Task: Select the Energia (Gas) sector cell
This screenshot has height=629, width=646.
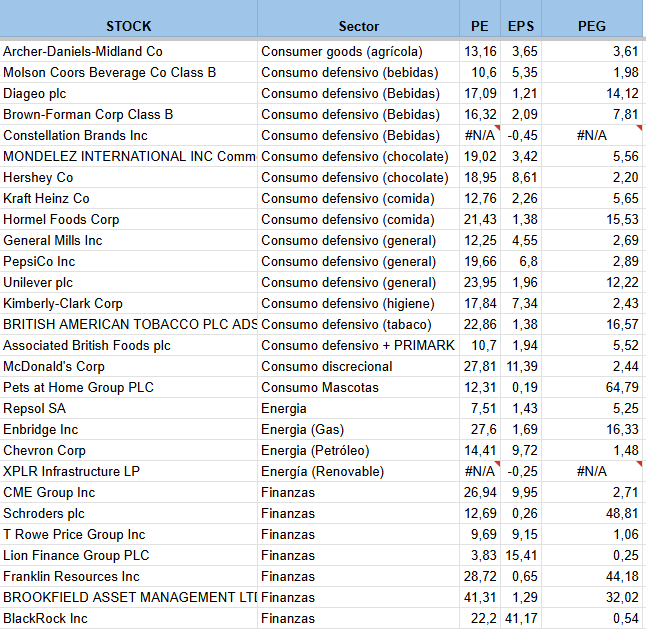Action: 358,430
